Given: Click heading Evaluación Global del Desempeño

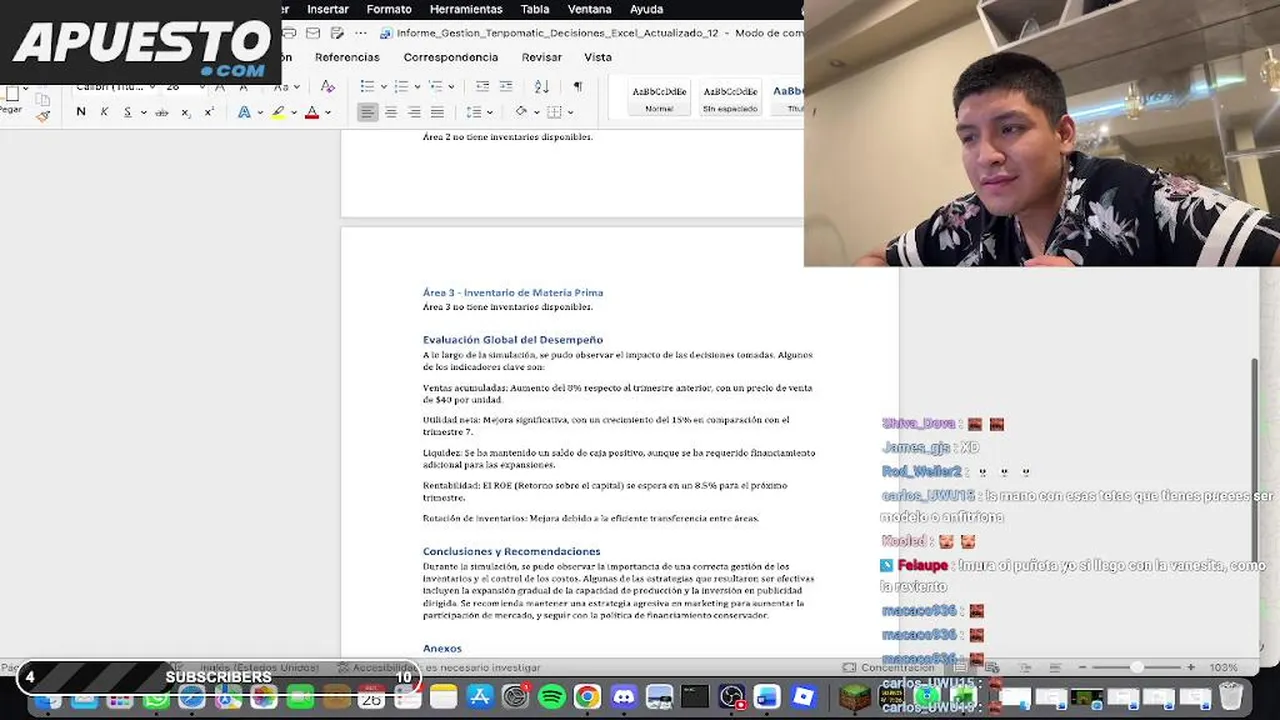Looking at the screenshot, I should point(512,340).
